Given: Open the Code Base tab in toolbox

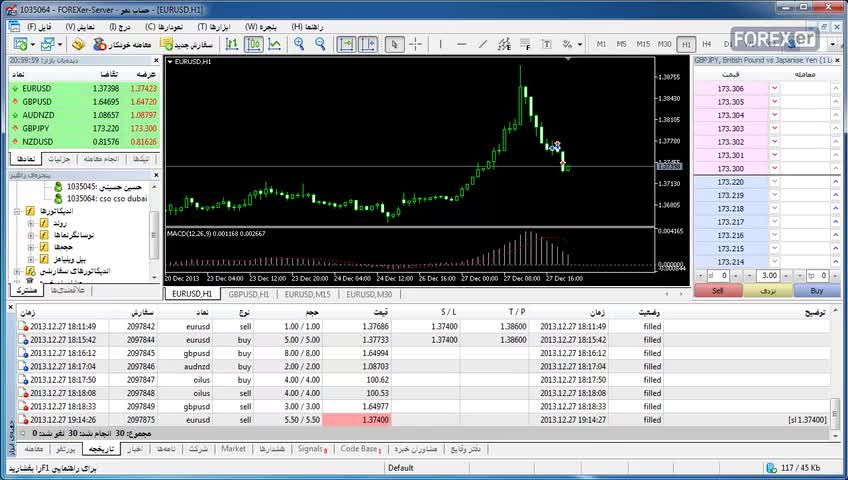Looking at the screenshot, I should click(x=361, y=449).
